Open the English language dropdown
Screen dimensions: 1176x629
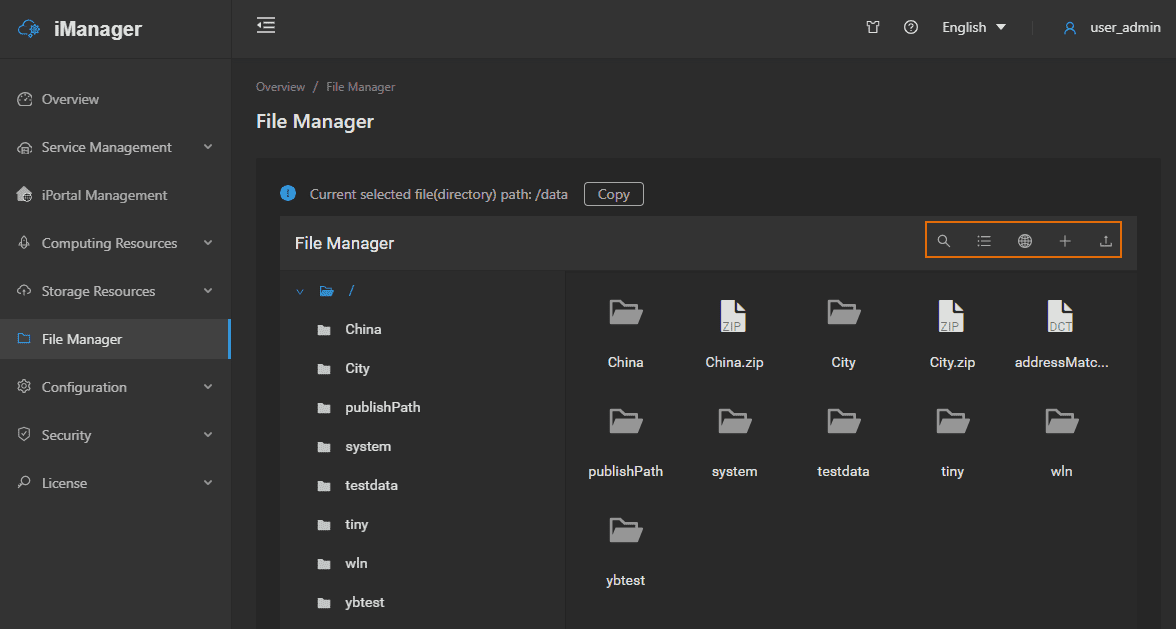pos(973,28)
